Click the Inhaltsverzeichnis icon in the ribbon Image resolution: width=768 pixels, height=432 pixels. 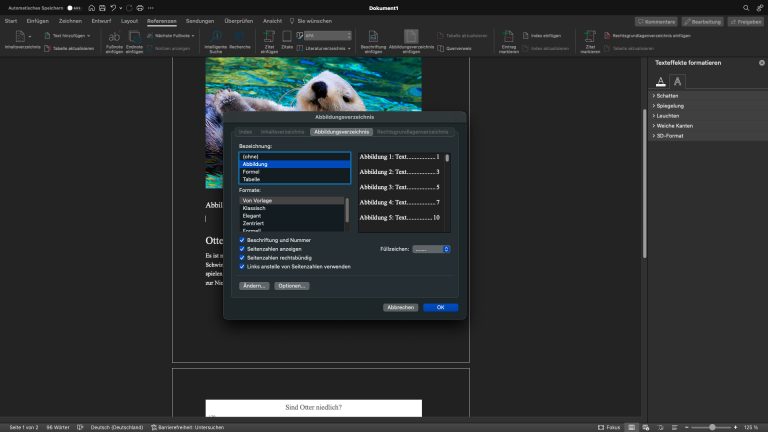click(21, 37)
